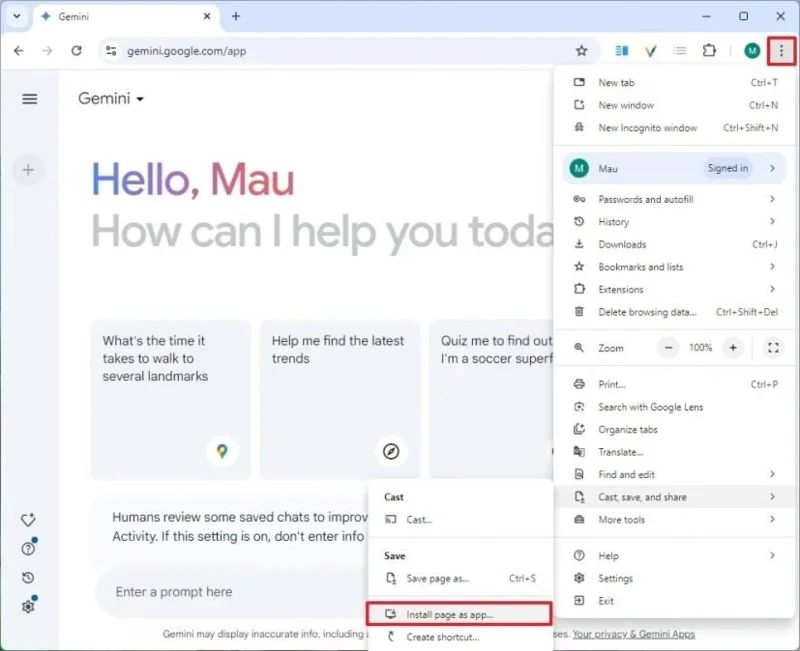The width and height of the screenshot is (800, 651).
Task: Select Print from the Chrome menu
Action: point(674,384)
